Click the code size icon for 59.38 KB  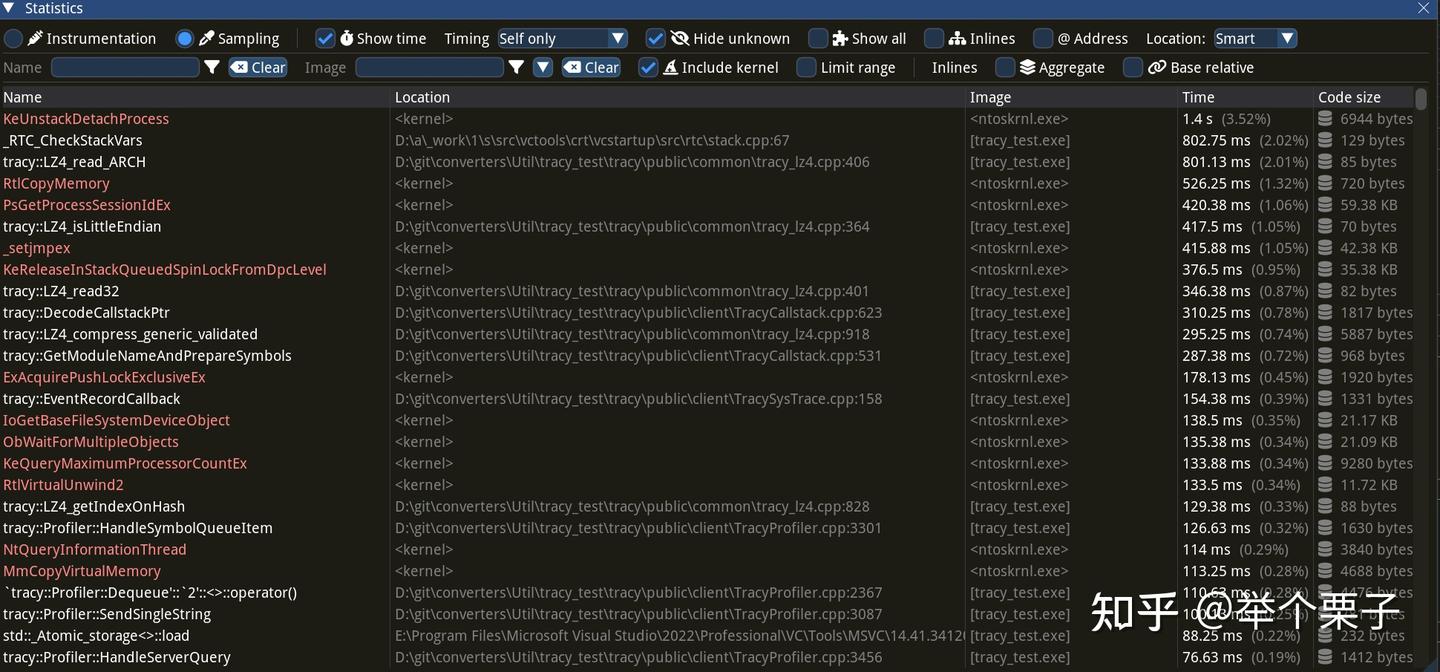(1325, 205)
